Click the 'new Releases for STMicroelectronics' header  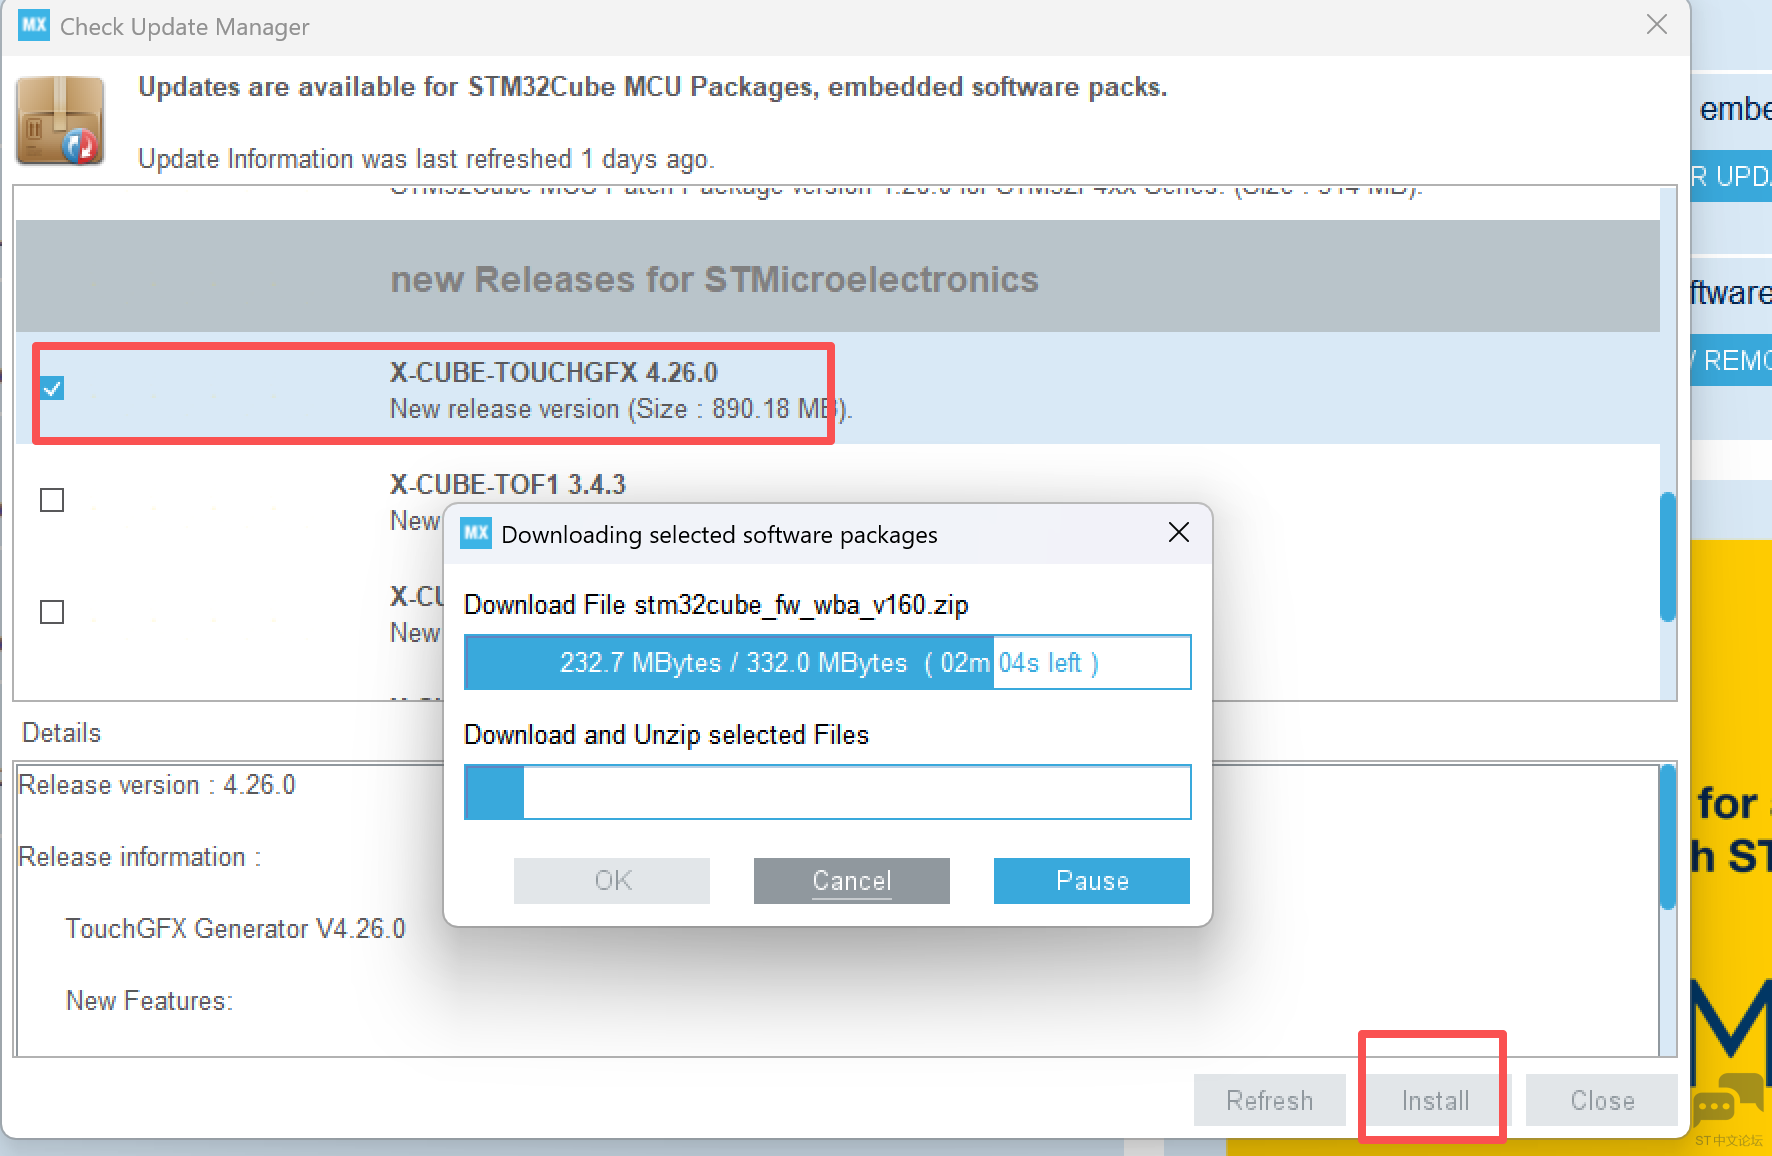pos(714,280)
